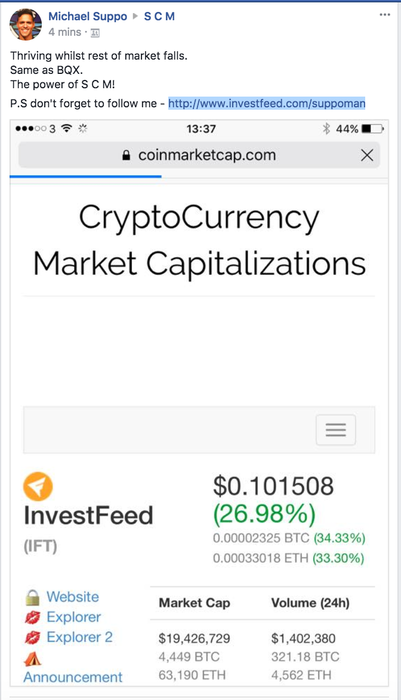Click the padlock secure site icon
The height and width of the screenshot is (700, 401).
point(126,155)
